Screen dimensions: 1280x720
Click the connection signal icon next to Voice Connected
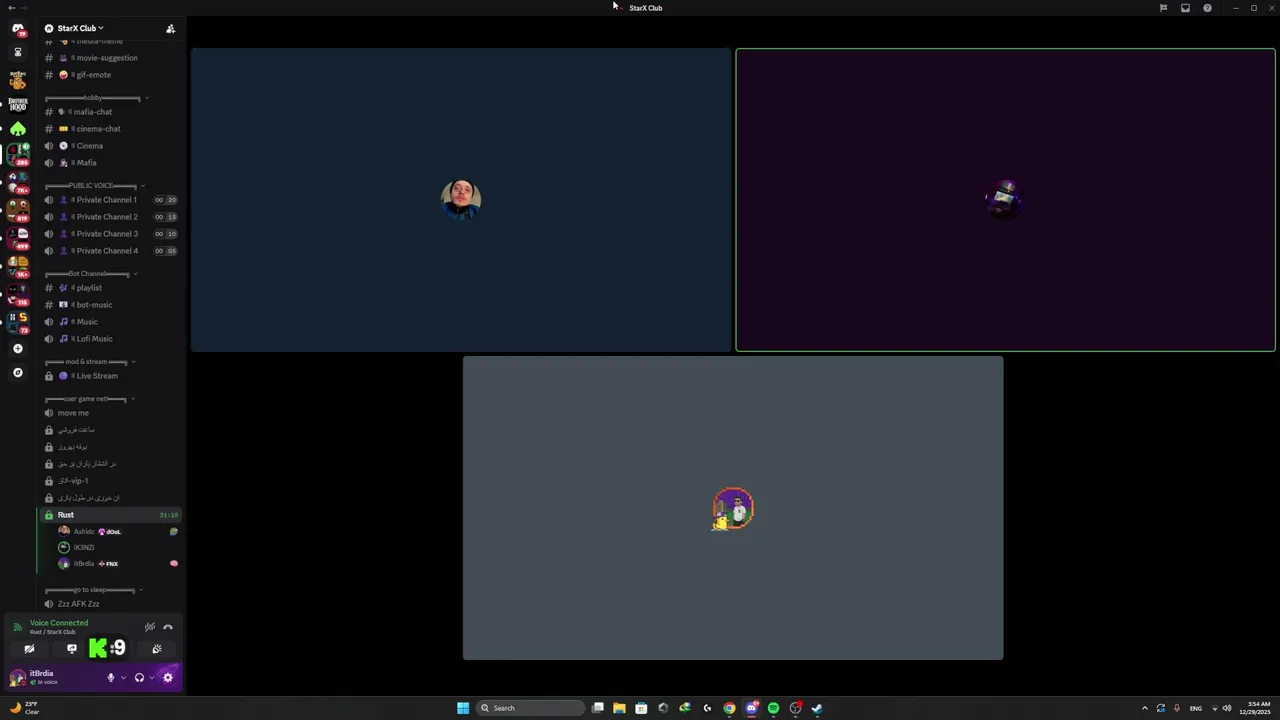tap(17, 627)
